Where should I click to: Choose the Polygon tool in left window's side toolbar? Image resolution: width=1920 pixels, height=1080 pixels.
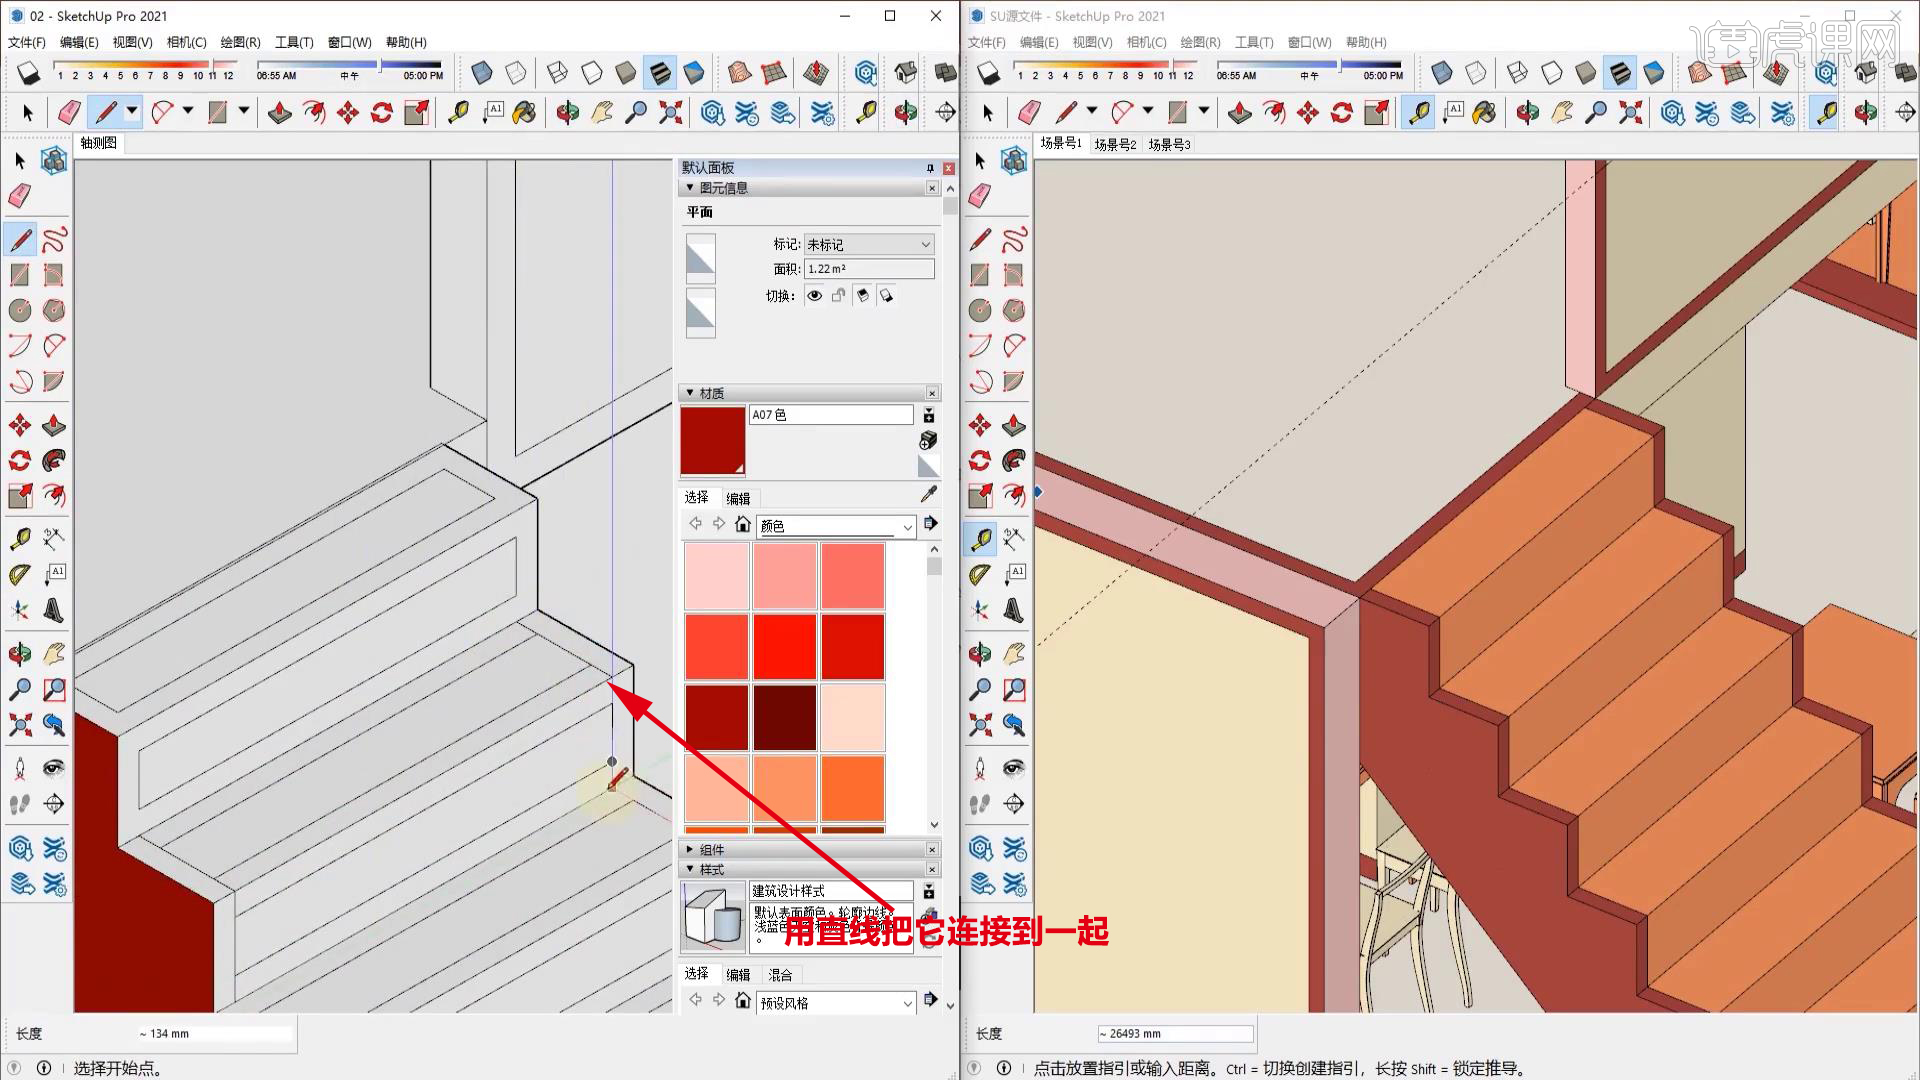(54, 310)
